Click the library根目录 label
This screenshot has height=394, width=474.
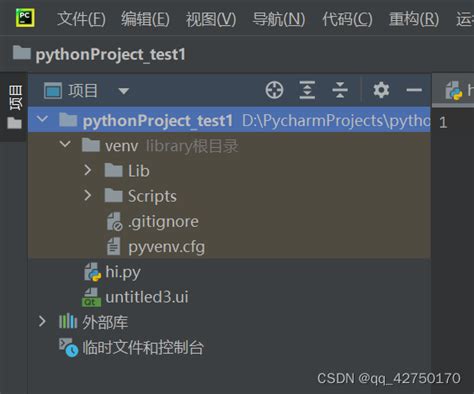click(192, 146)
